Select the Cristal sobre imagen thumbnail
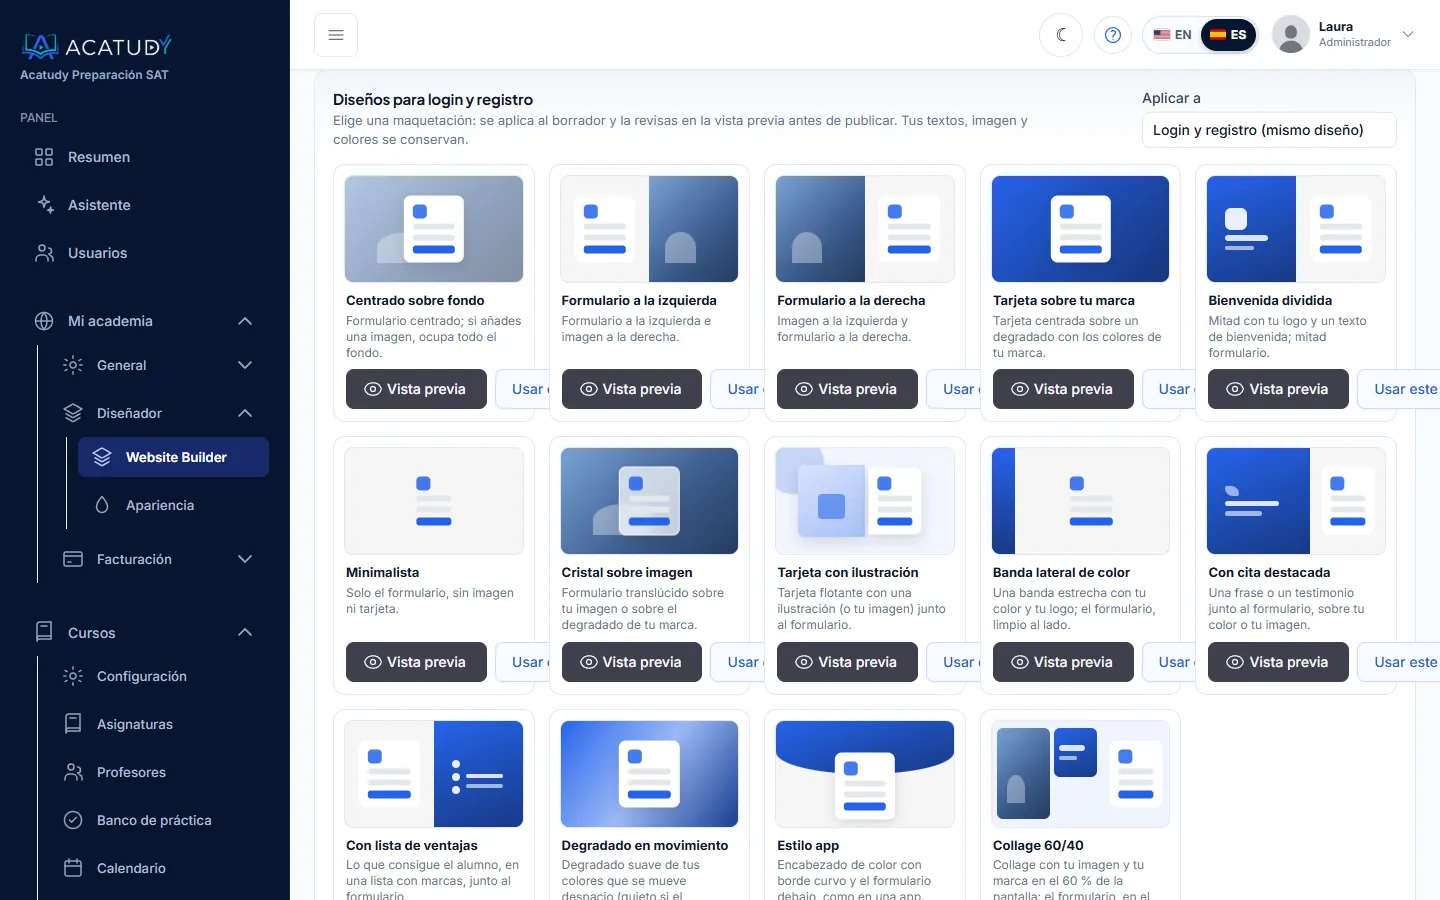The image size is (1440, 900). [649, 501]
